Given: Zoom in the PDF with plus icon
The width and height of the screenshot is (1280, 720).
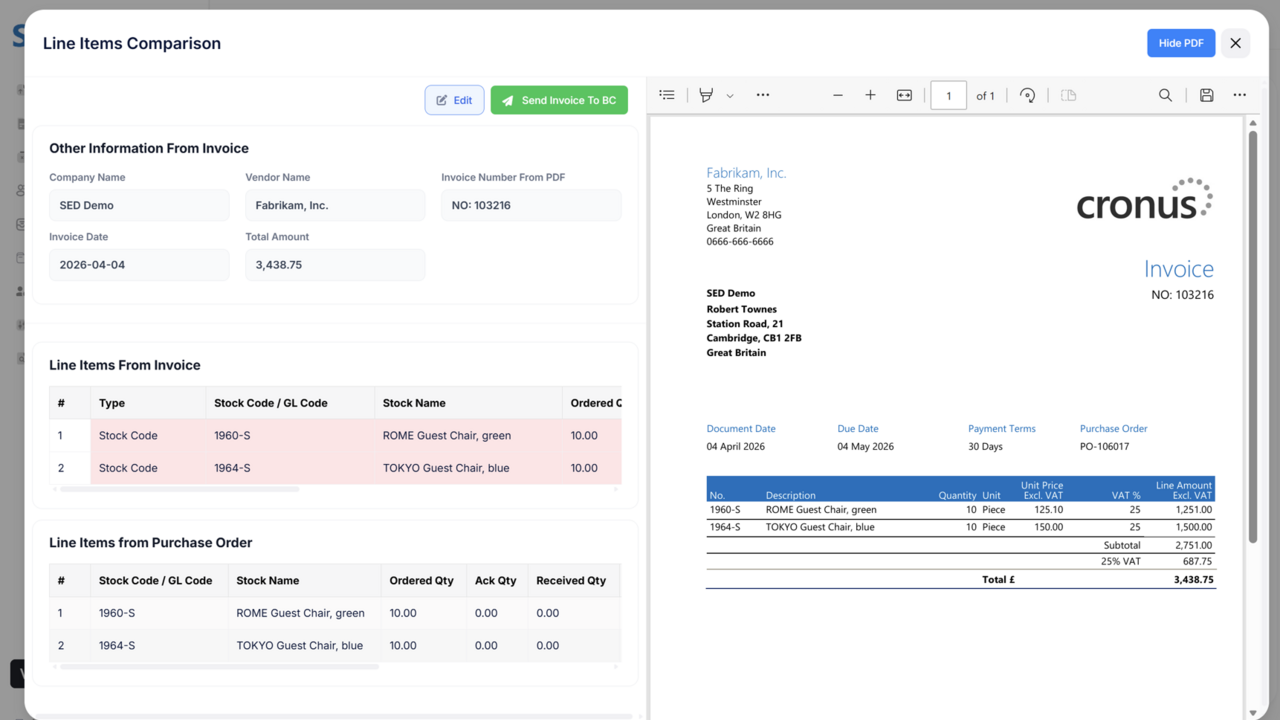Looking at the screenshot, I should 870,95.
